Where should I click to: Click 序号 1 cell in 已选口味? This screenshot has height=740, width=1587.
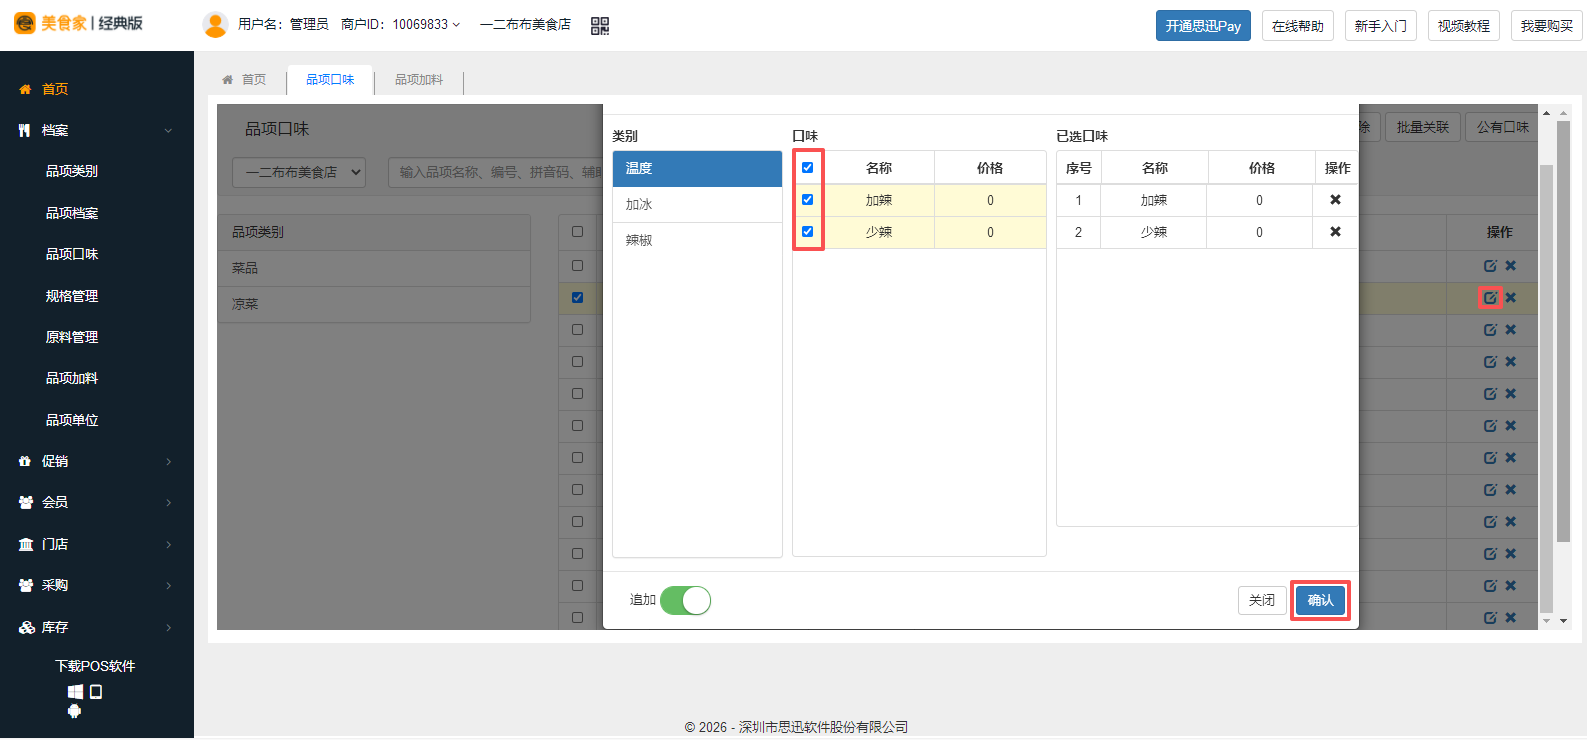(x=1078, y=201)
